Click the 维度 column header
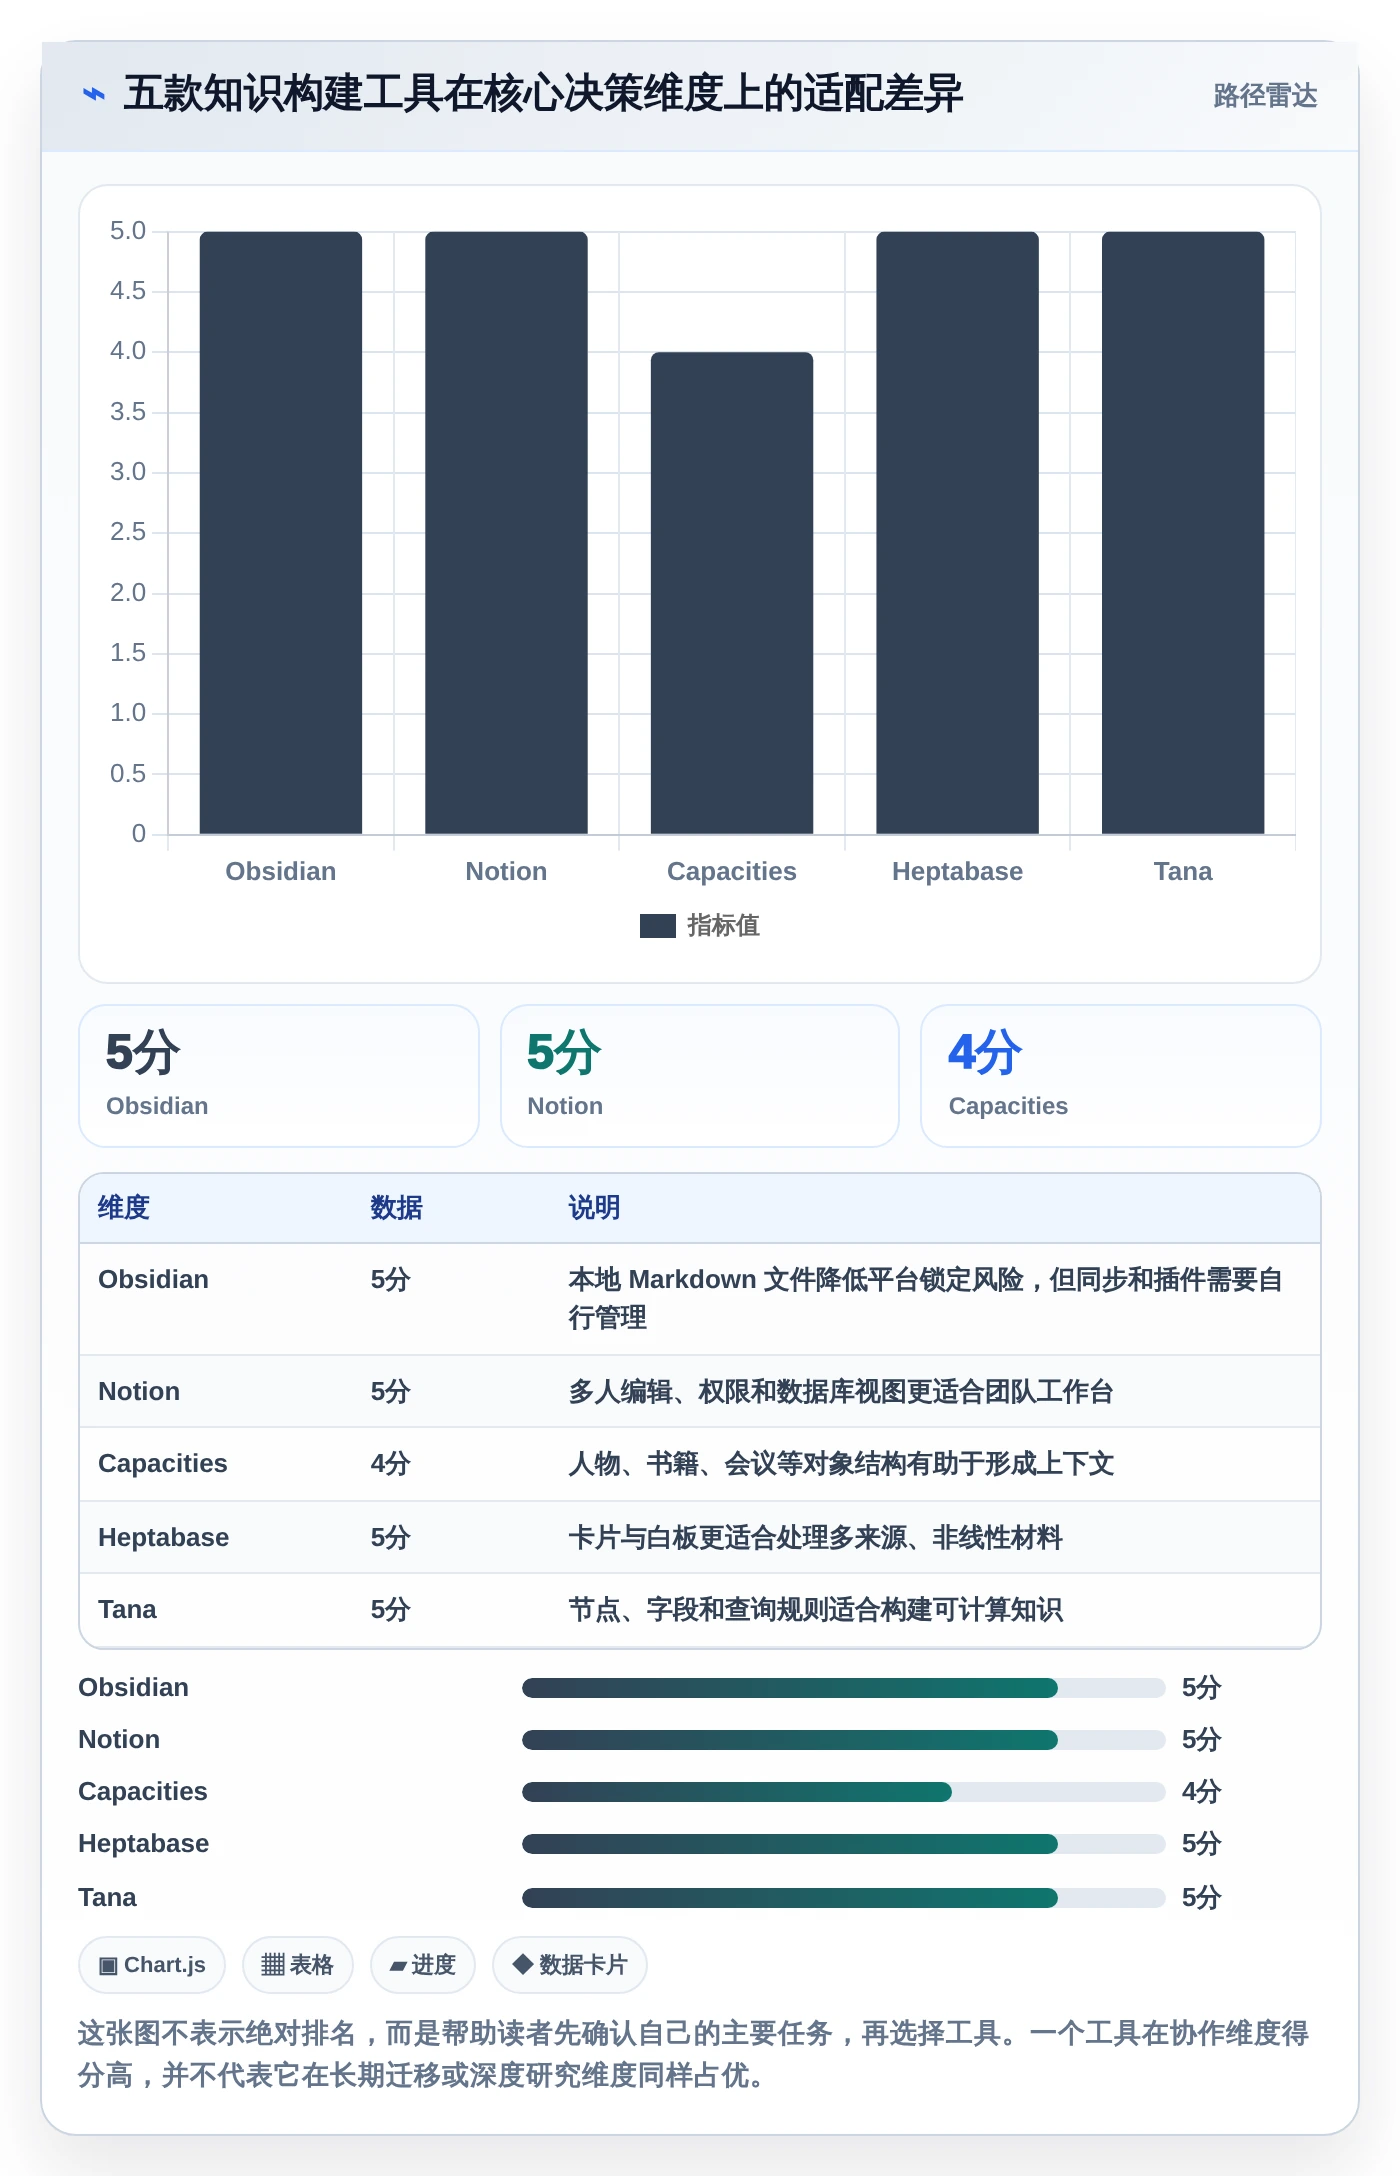Screen dimensions: 1400x2176 click(124, 1208)
